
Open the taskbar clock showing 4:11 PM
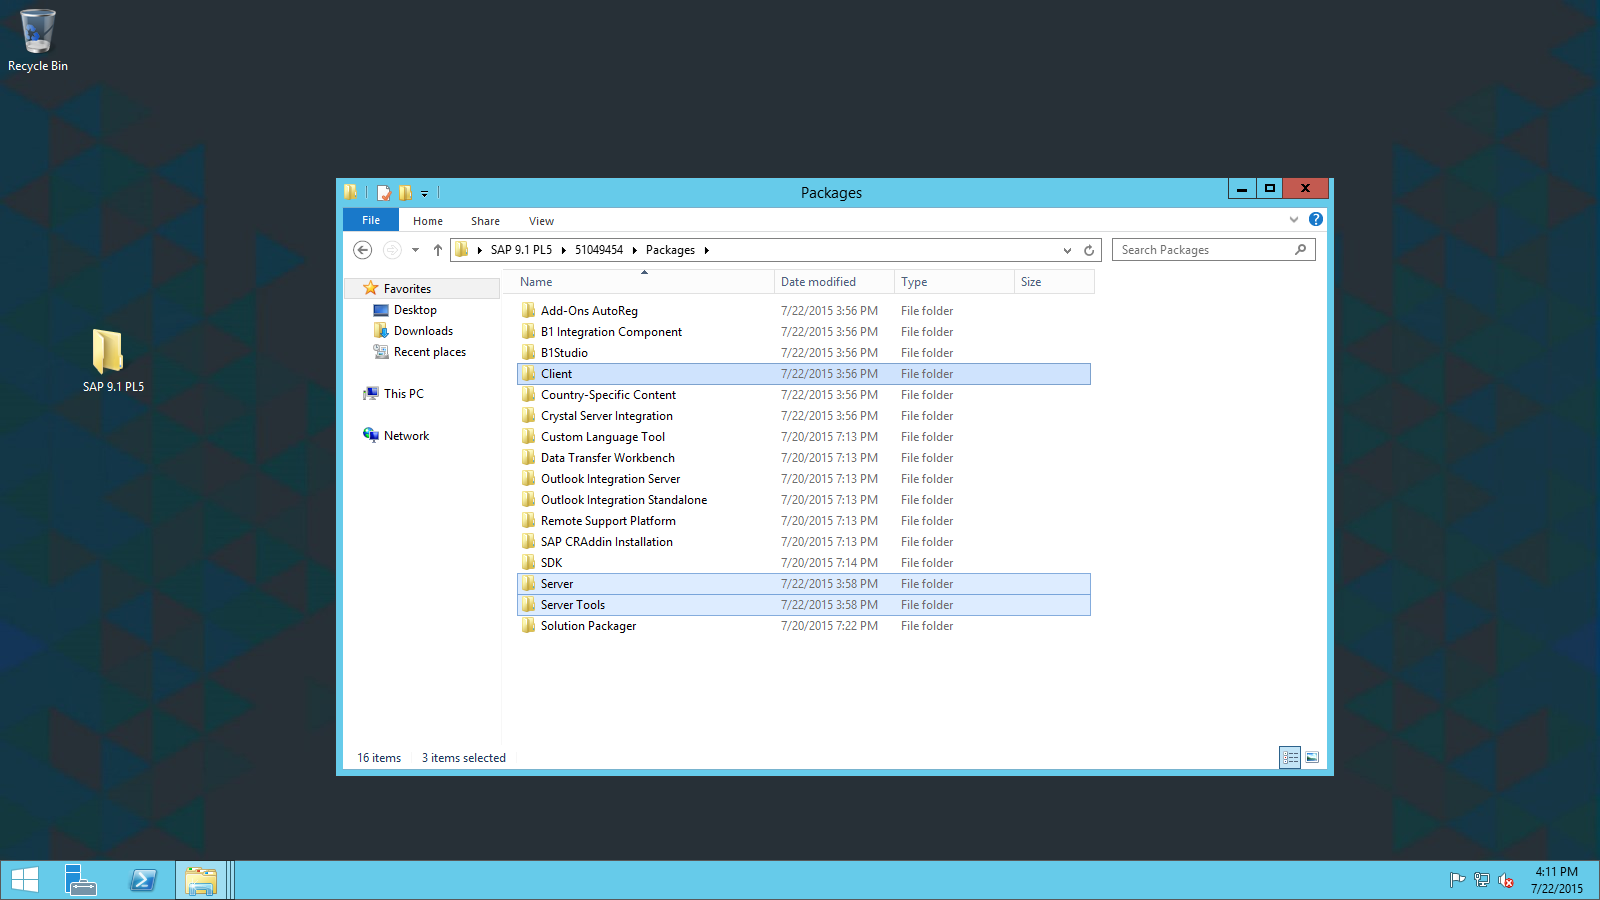coord(1557,880)
